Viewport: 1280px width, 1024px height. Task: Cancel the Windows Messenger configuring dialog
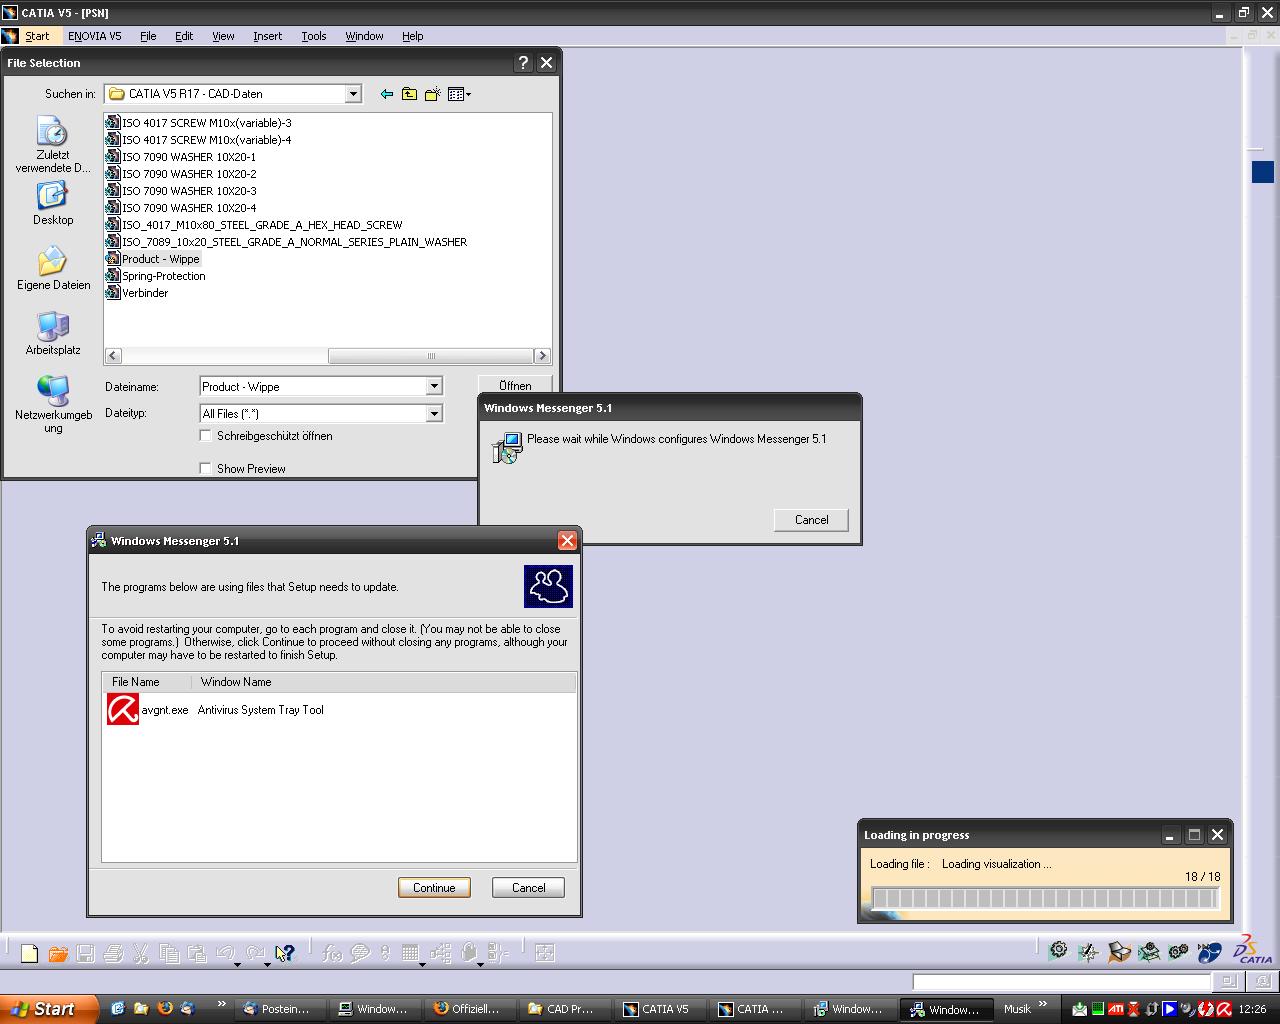click(x=811, y=520)
